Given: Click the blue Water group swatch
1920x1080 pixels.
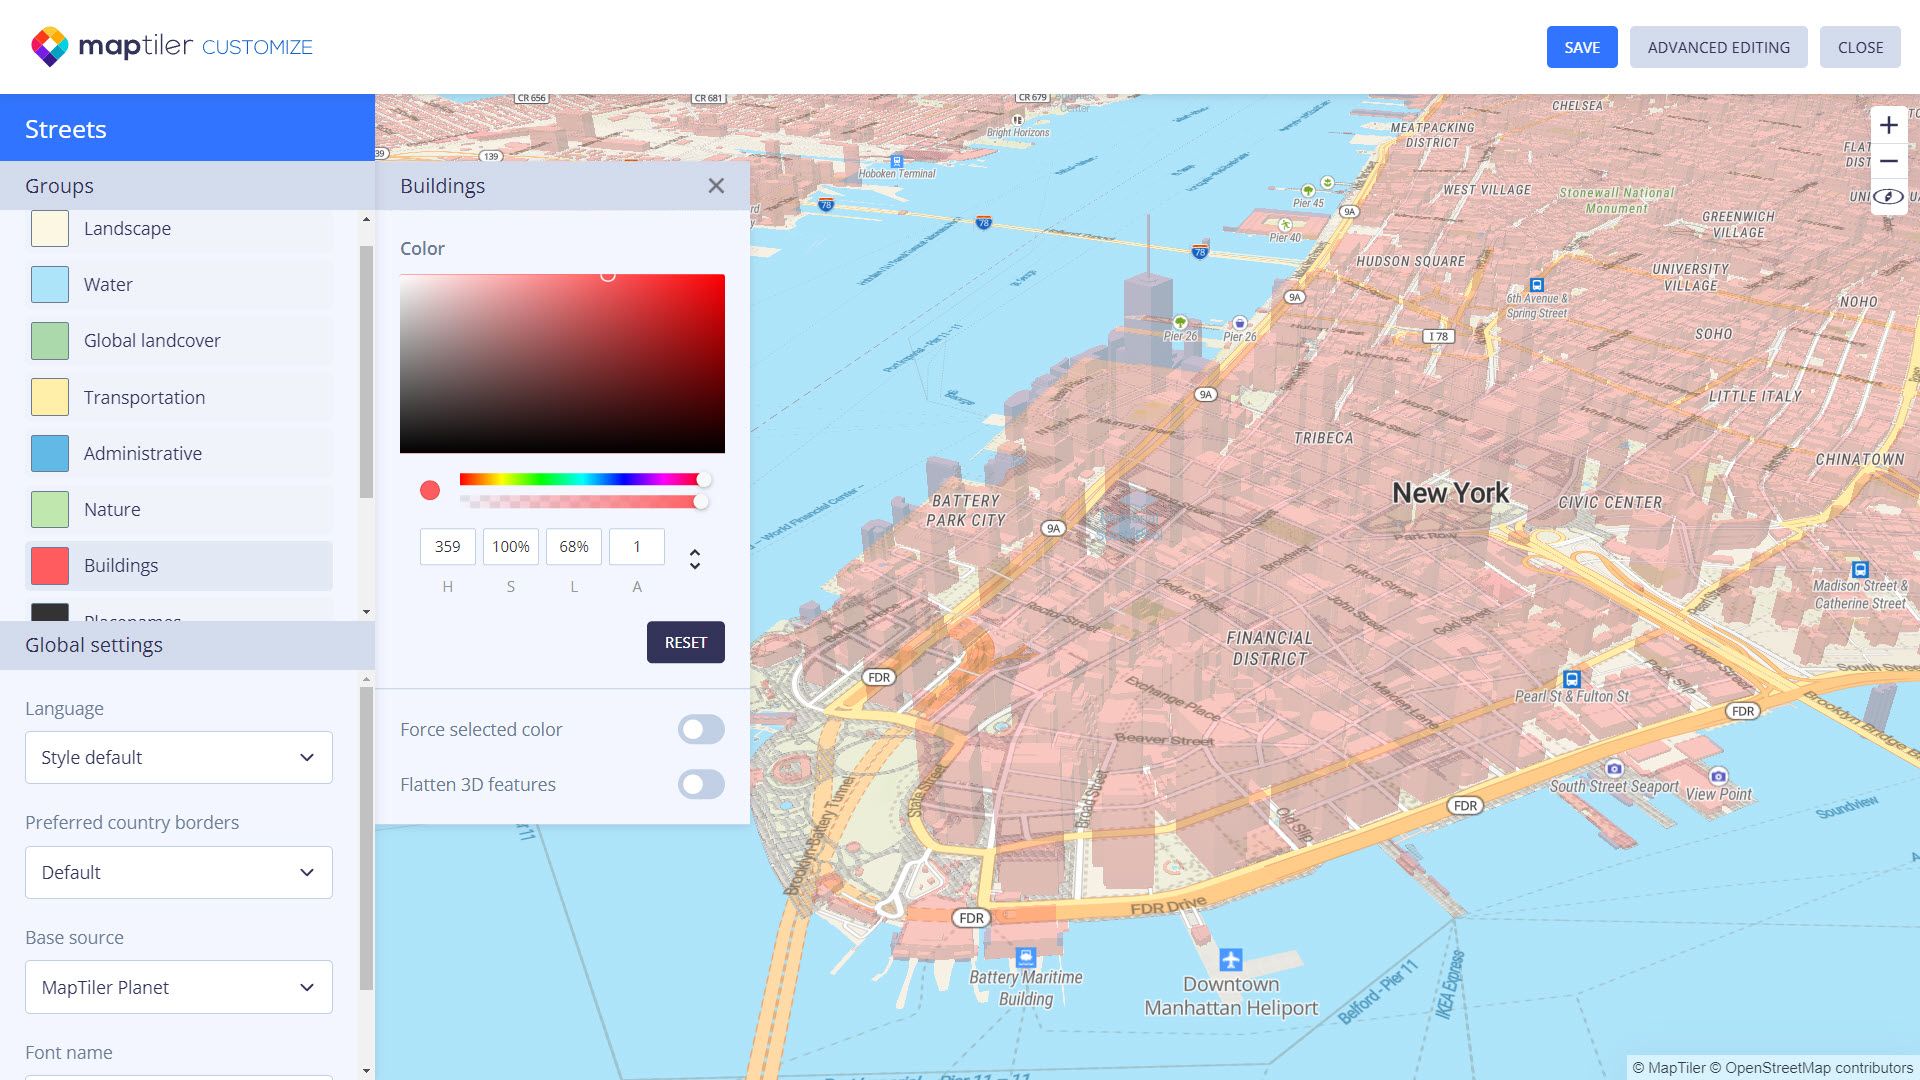Looking at the screenshot, I should click(x=49, y=284).
